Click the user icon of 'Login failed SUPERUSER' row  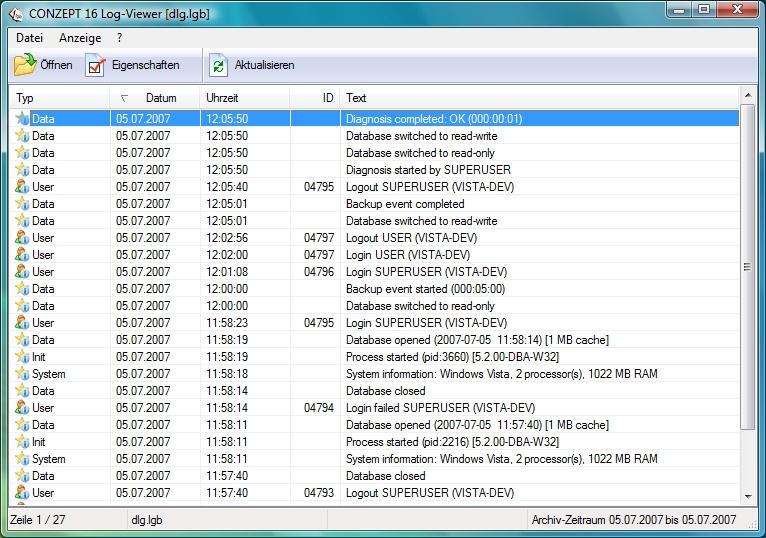(x=22, y=408)
